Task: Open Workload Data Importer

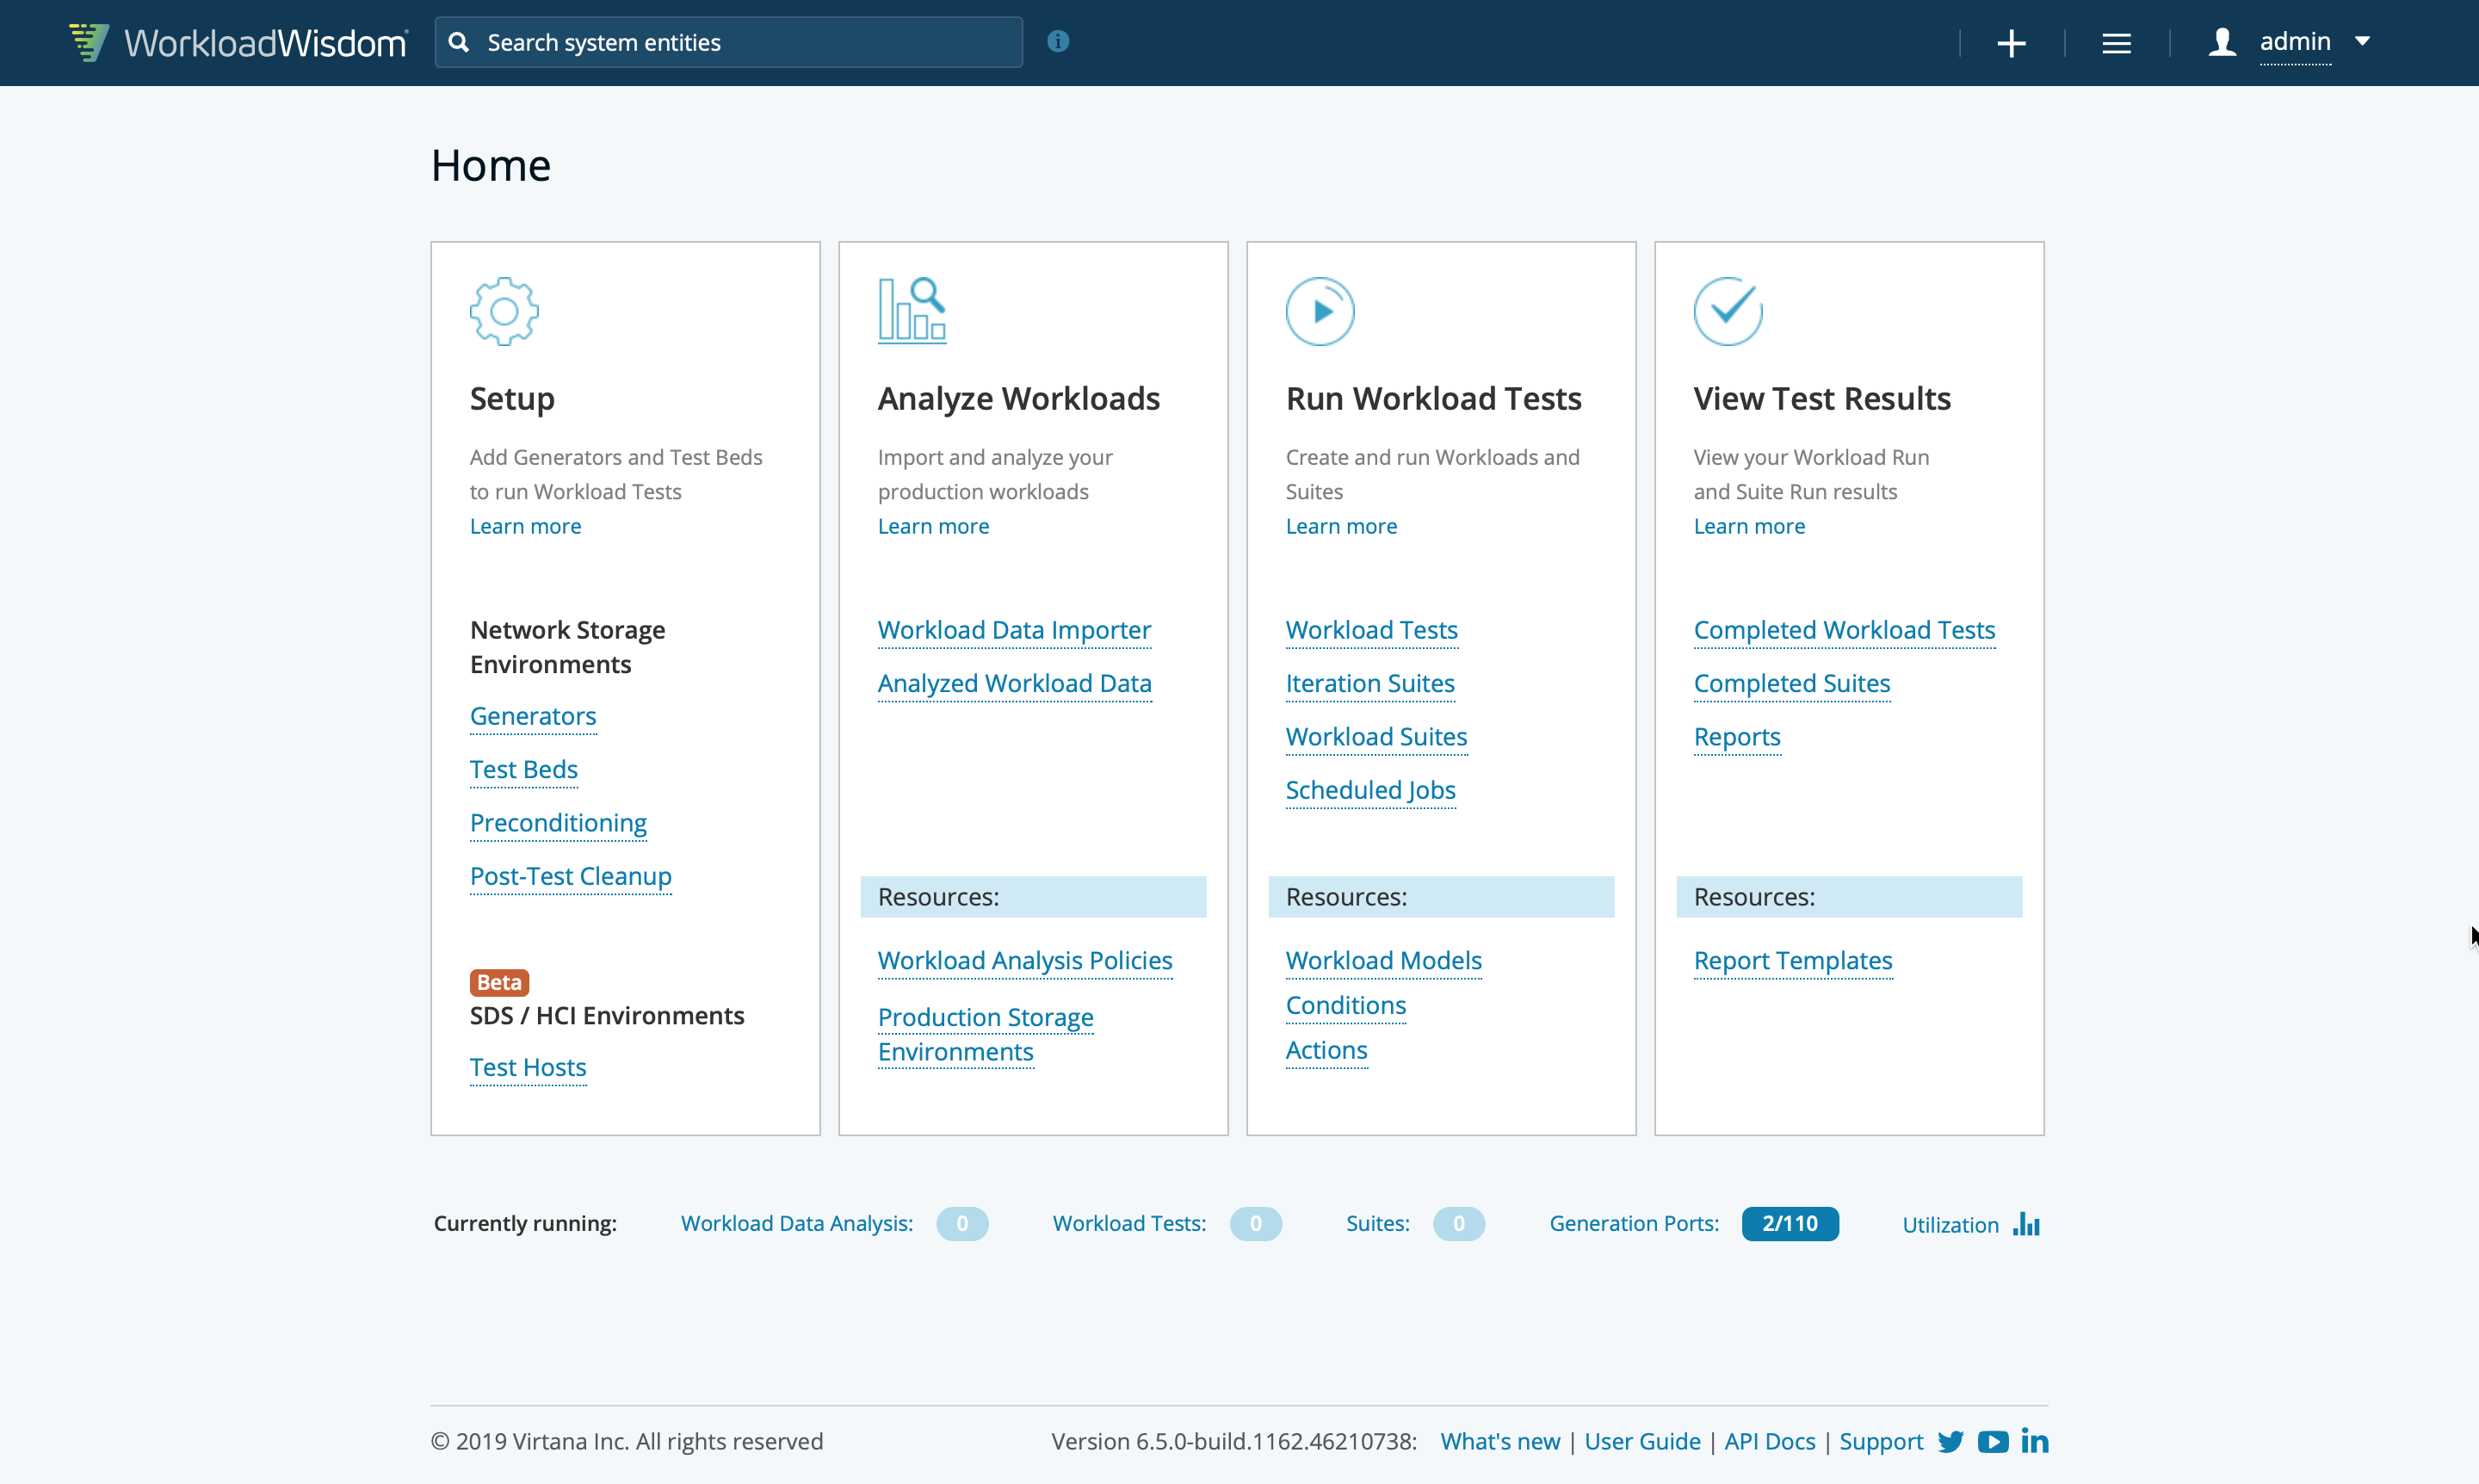Action: point(1014,630)
